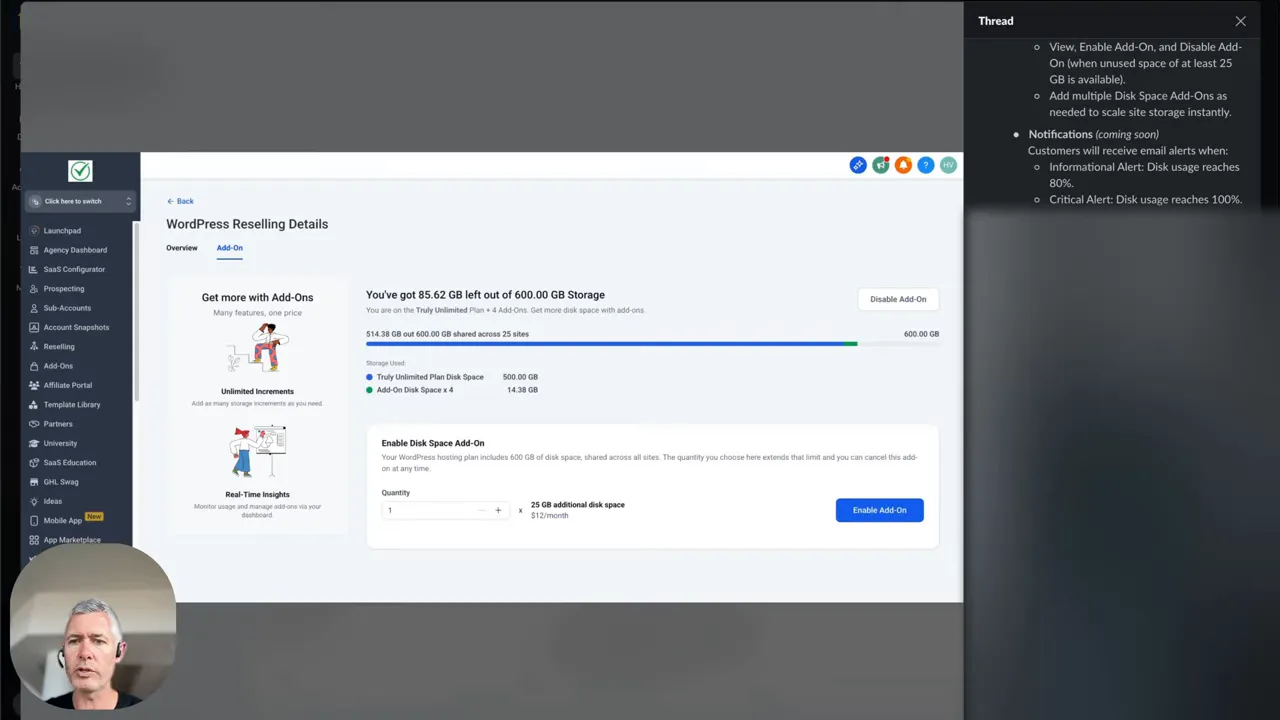
Task: Click 'Notifications (coming soon)' in Thread panel
Action: (x=1094, y=135)
